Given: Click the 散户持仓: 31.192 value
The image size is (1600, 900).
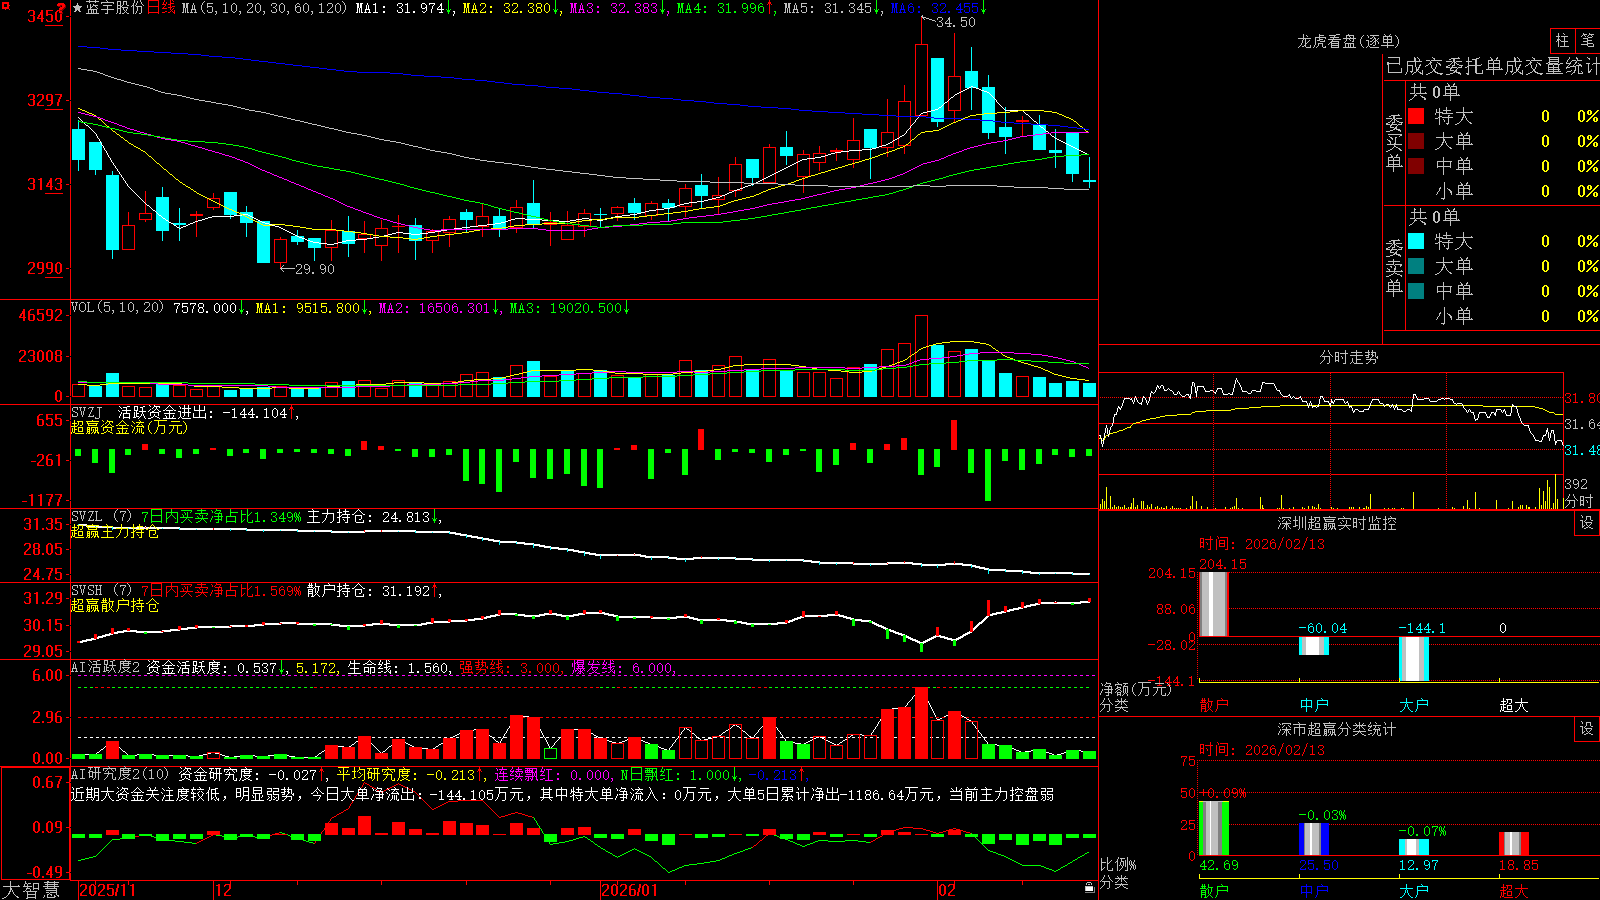Looking at the screenshot, I should [x=371, y=591].
